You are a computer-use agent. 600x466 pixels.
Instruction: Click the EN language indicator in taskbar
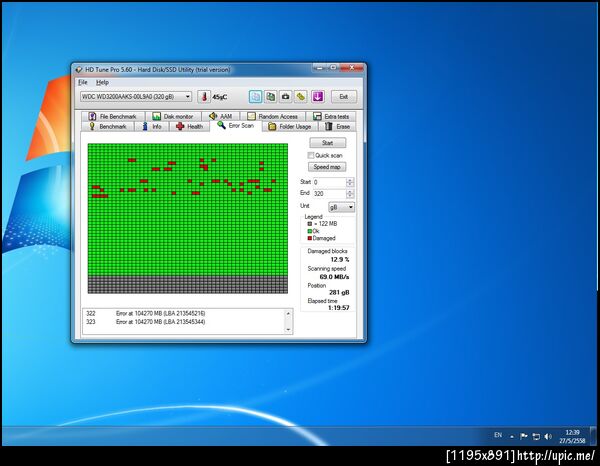(497, 435)
